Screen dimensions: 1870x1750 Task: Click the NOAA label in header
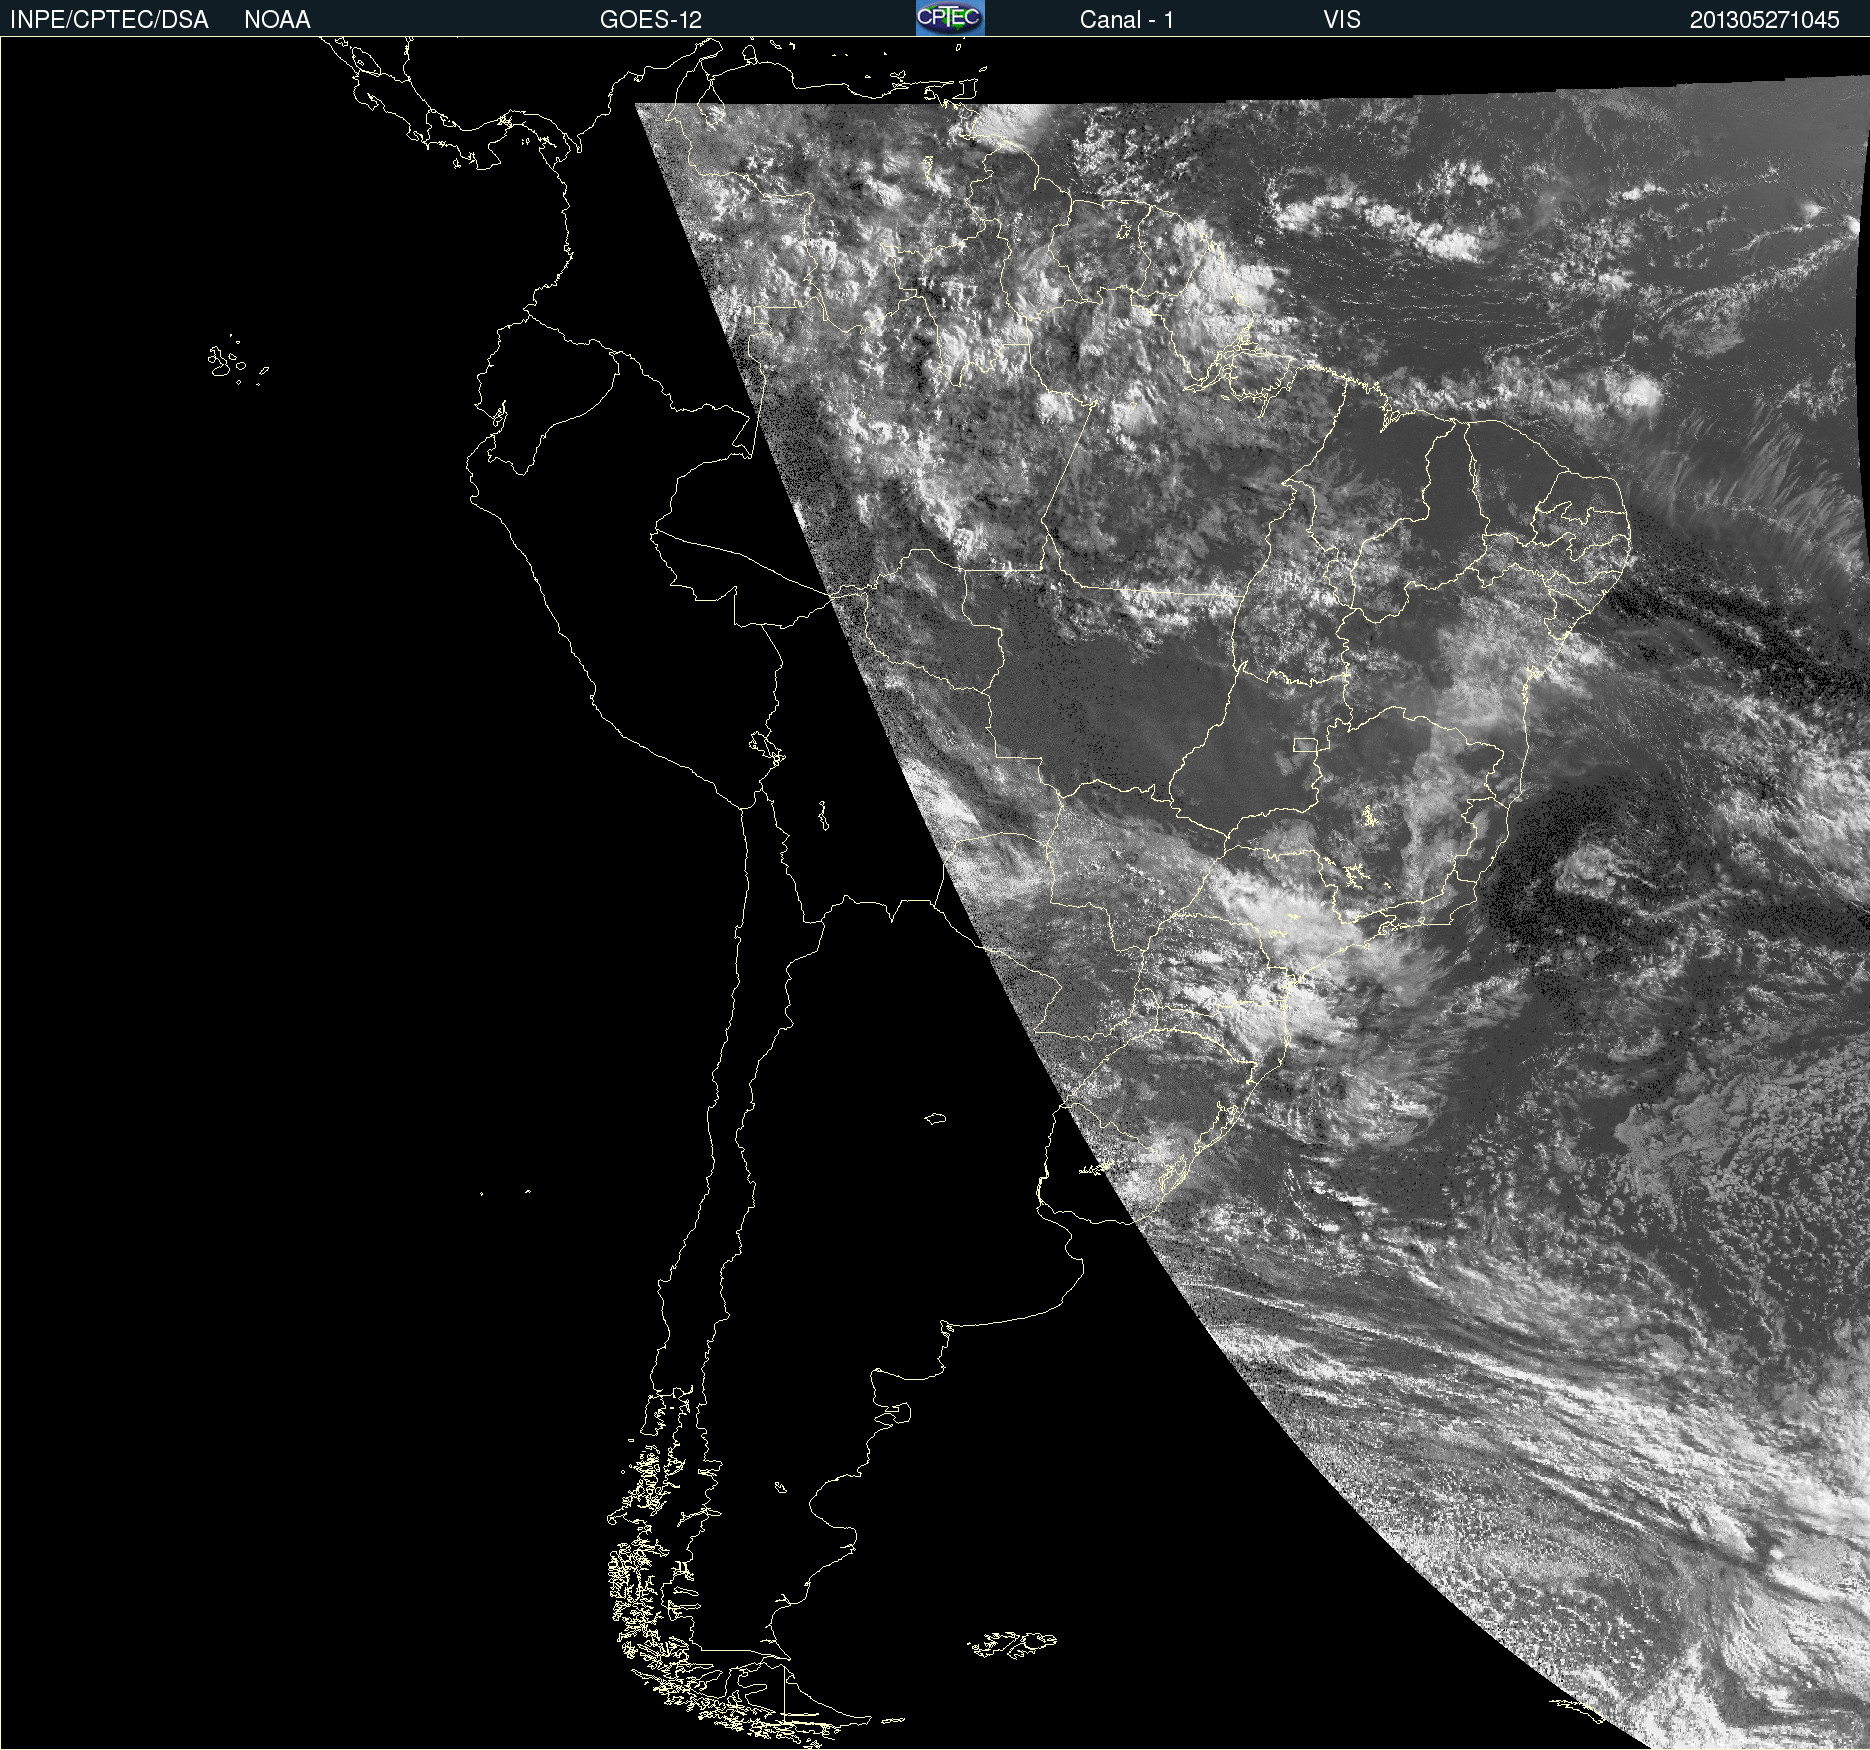coord(277,20)
